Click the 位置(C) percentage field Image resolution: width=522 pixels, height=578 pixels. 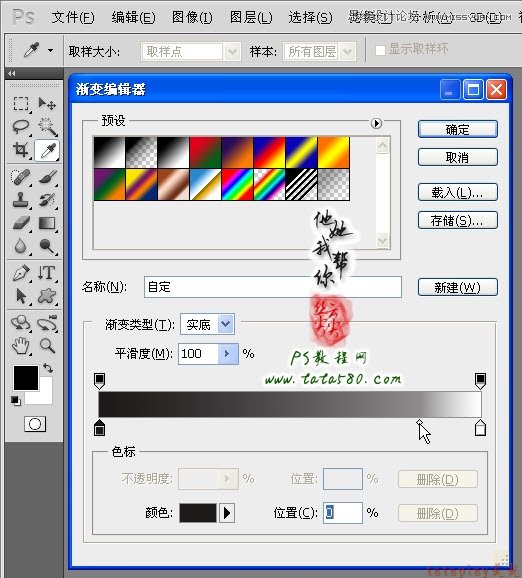click(x=343, y=513)
